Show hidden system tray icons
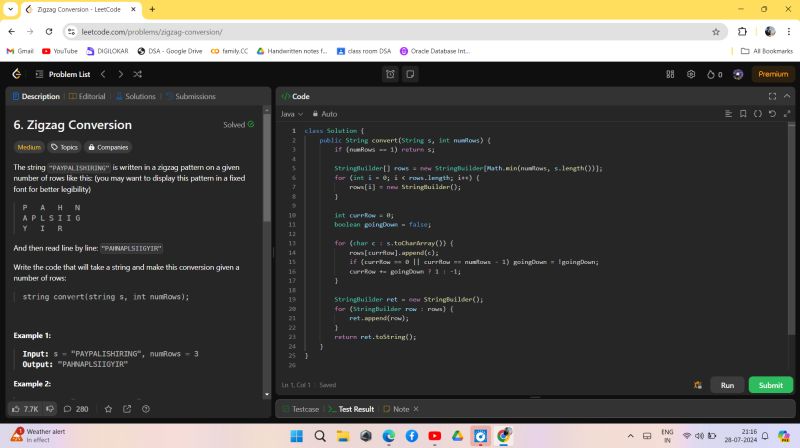 tap(631, 436)
